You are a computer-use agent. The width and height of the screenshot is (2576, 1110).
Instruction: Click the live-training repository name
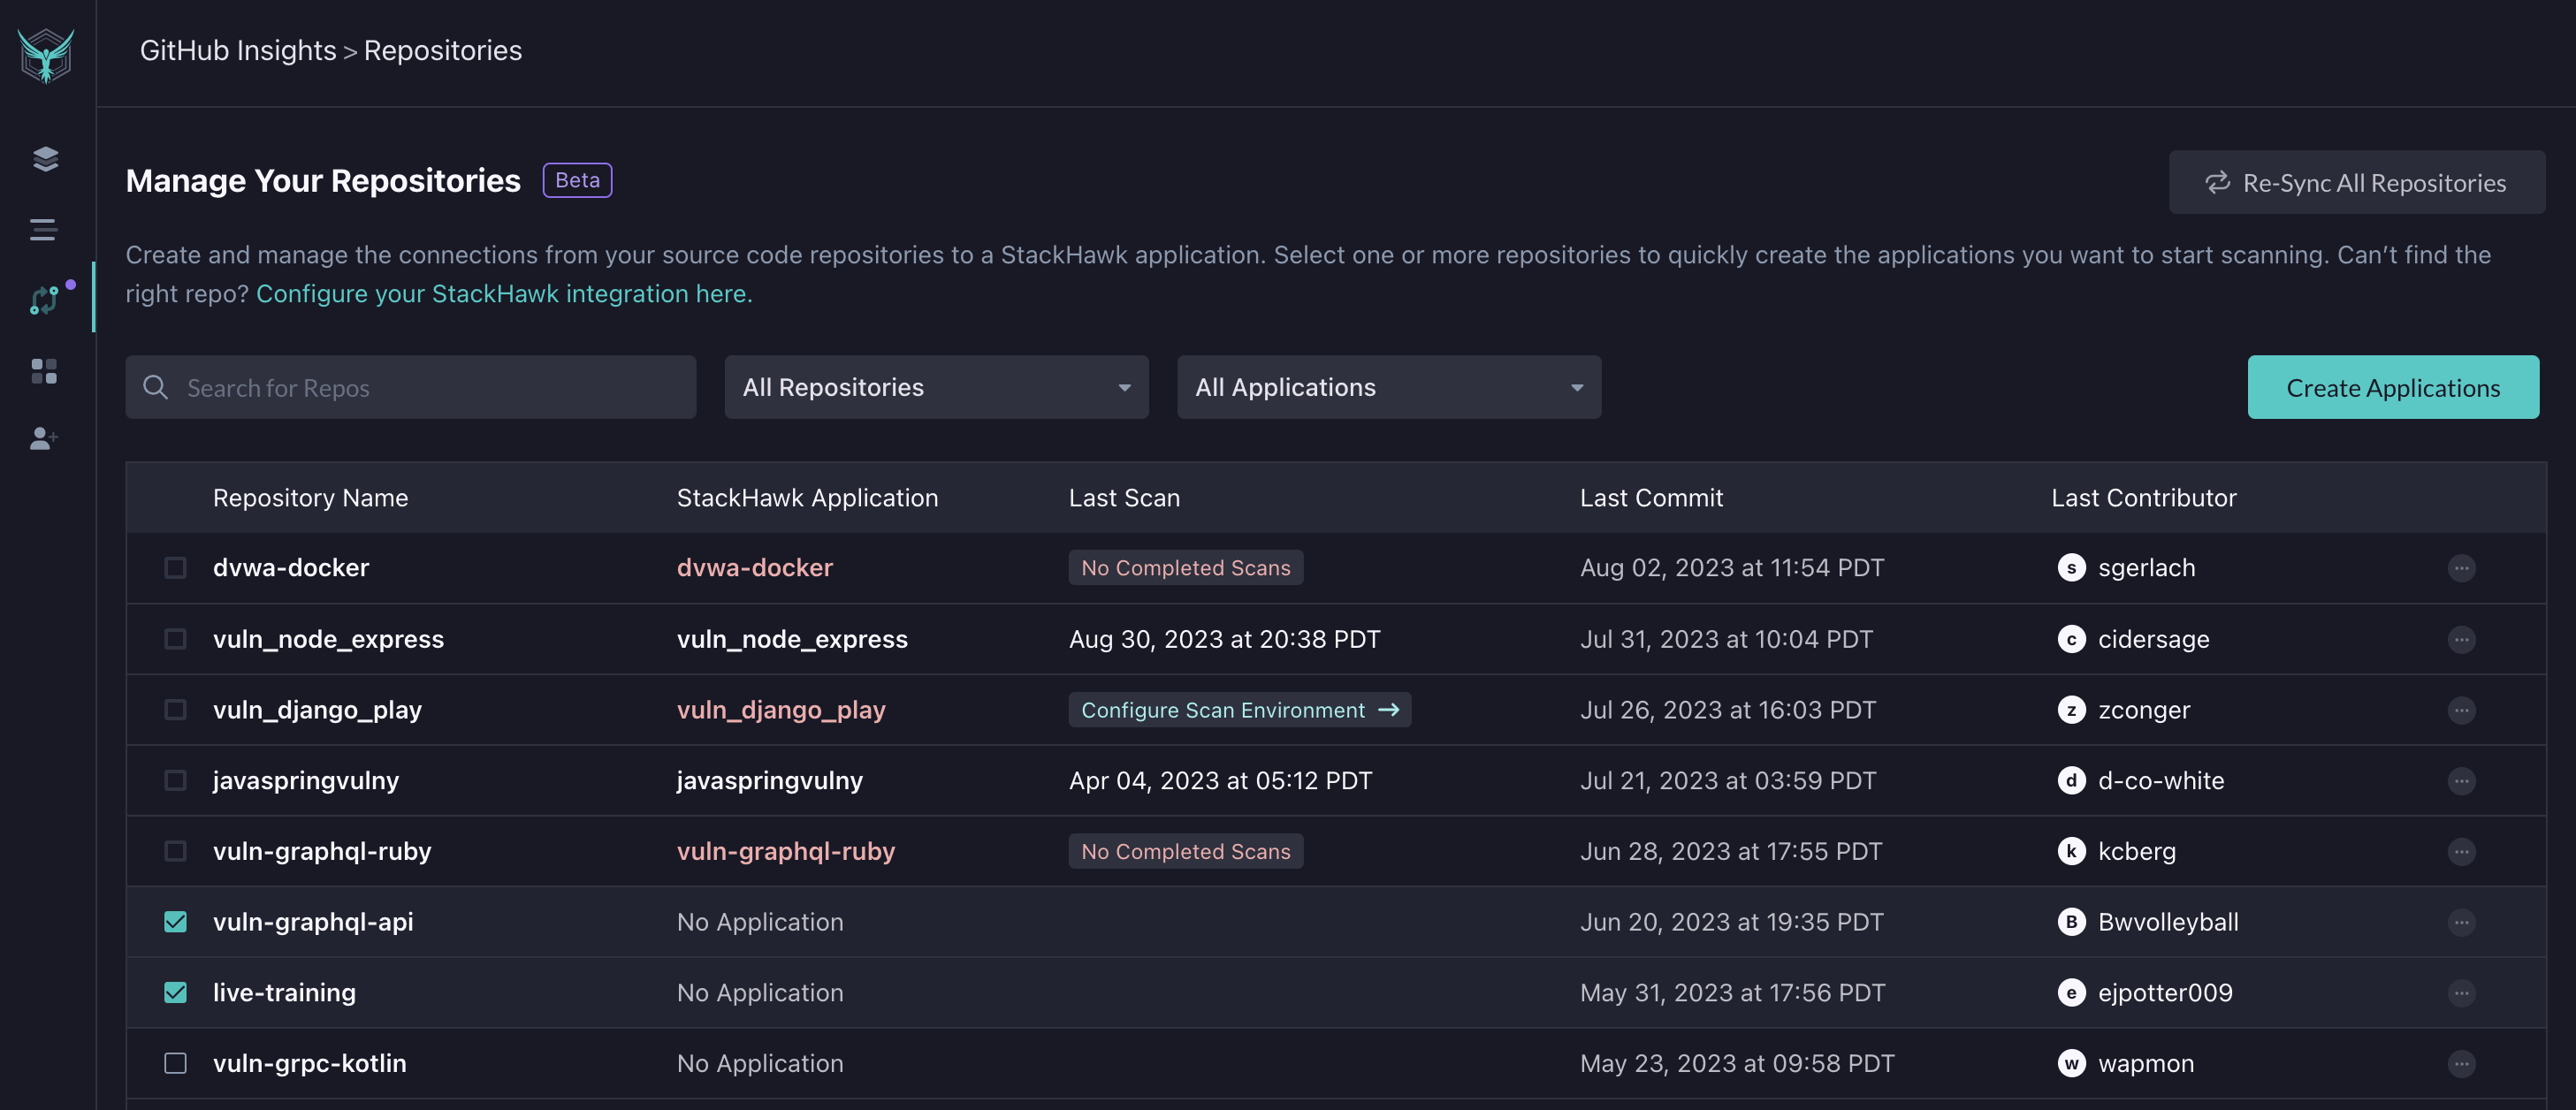click(284, 992)
